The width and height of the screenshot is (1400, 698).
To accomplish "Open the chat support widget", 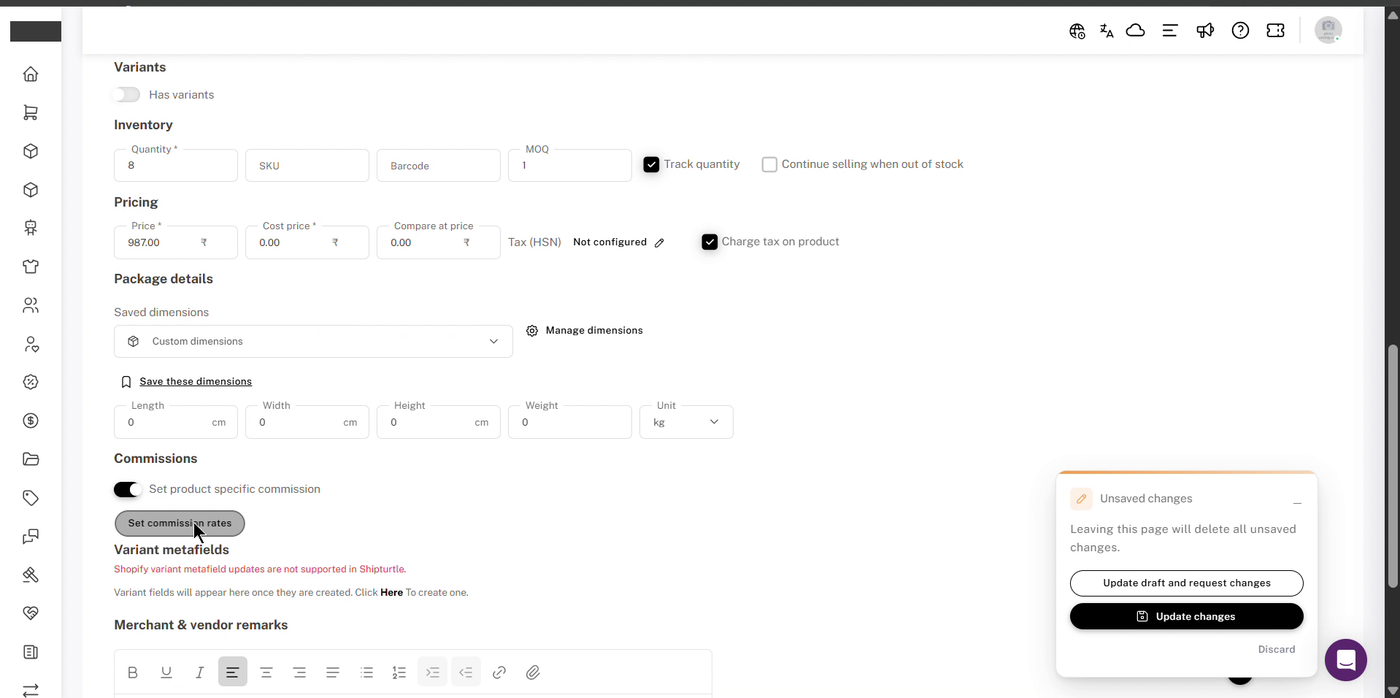I will [1346, 660].
